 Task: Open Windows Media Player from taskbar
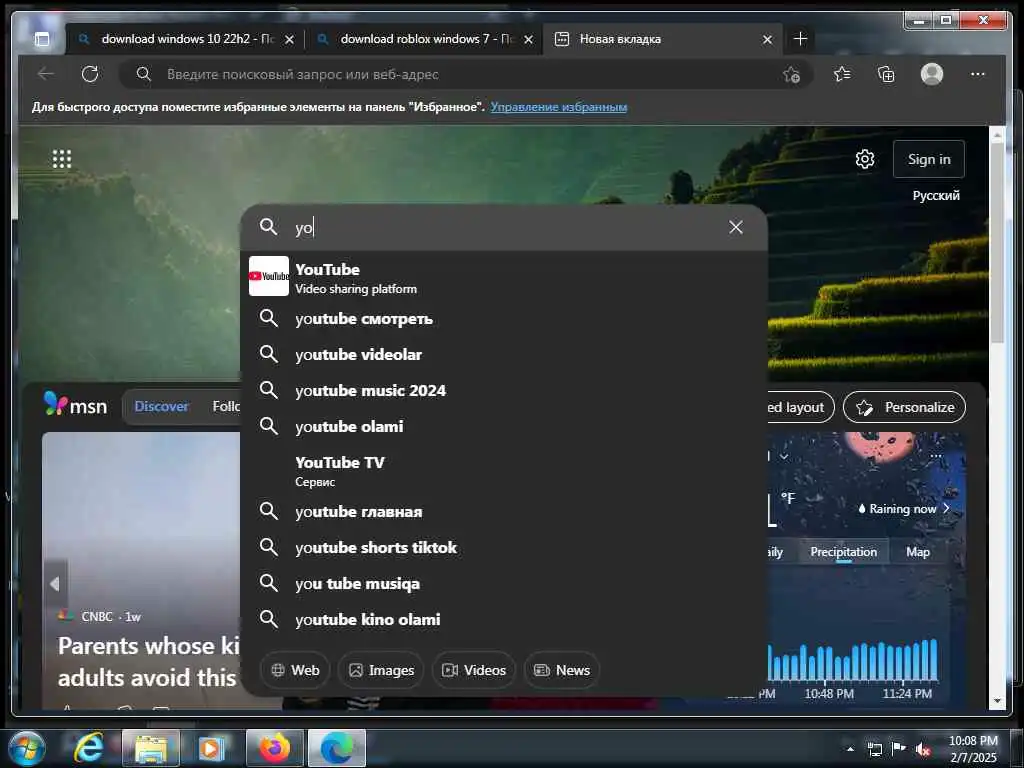click(x=211, y=748)
